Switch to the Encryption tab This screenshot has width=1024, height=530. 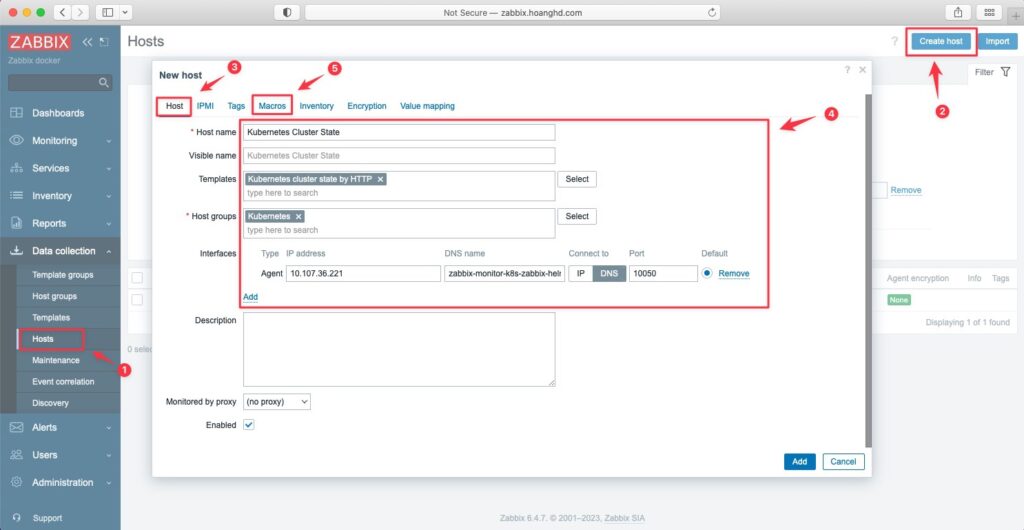(367, 106)
